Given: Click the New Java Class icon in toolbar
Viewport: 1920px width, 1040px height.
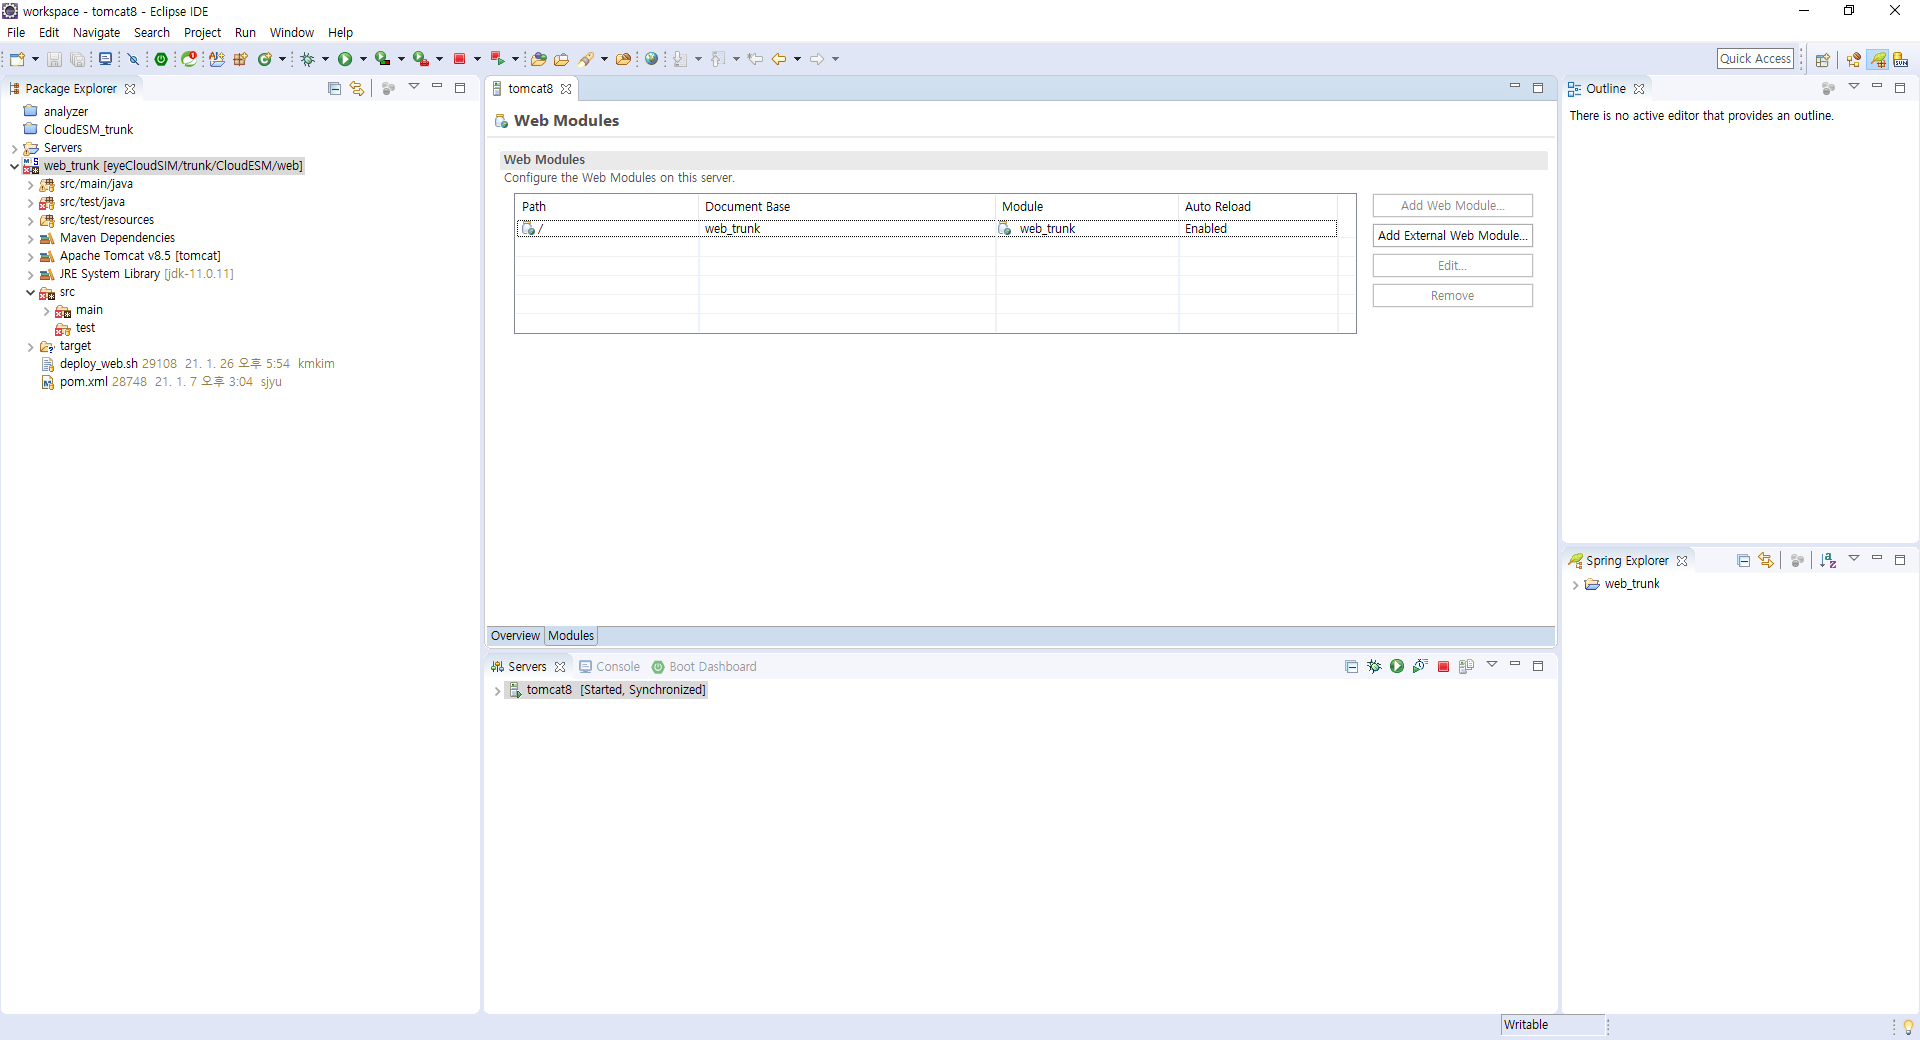Looking at the screenshot, I should (x=265, y=59).
